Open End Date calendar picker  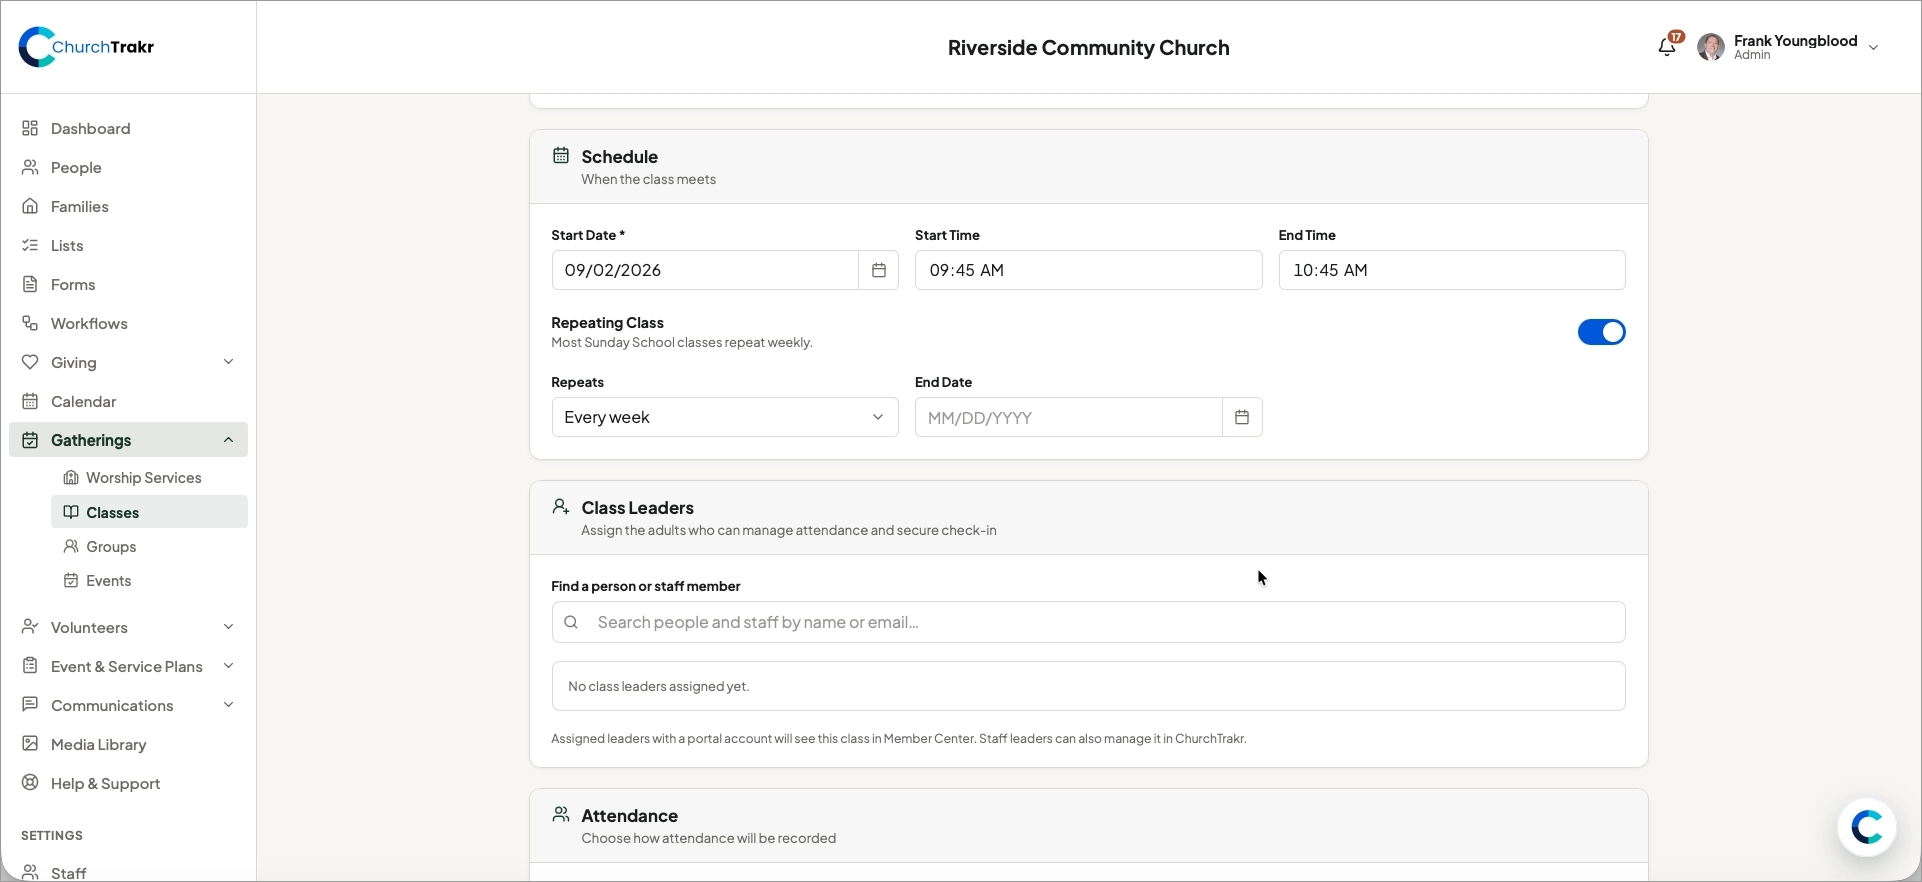pyautogui.click(x=1242, y=417)
